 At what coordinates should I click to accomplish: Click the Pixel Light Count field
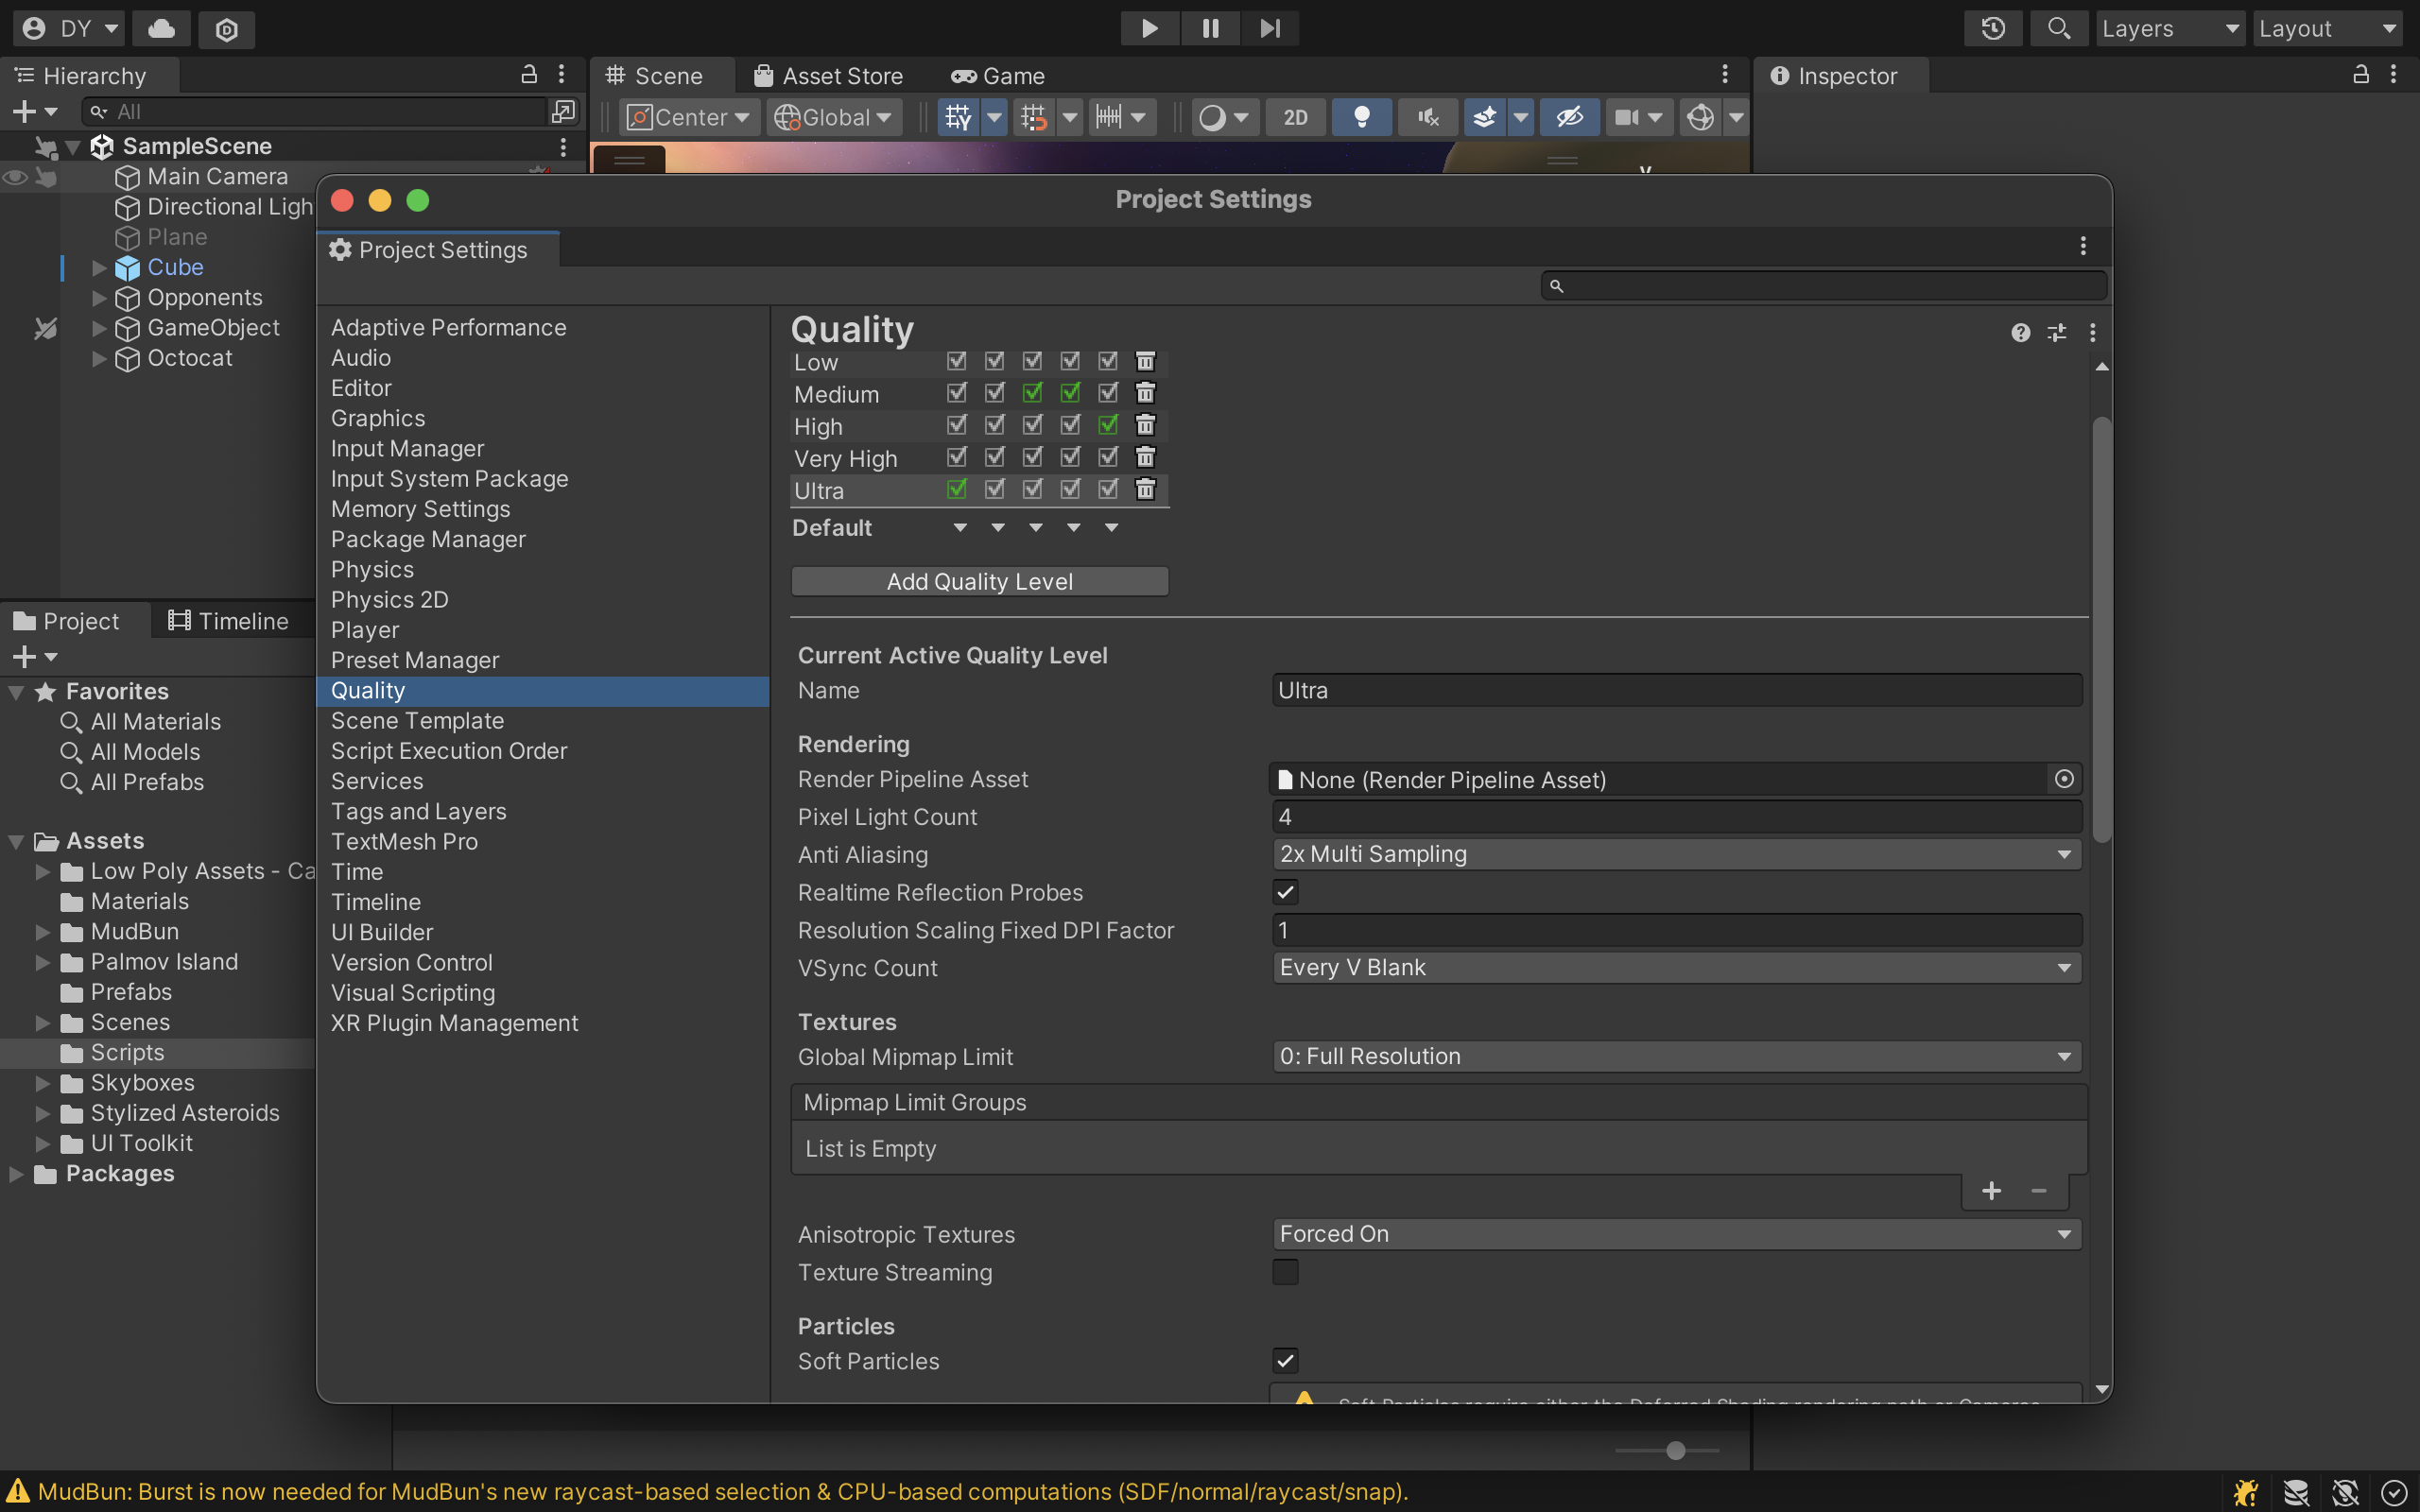[x=1677, y=816]
